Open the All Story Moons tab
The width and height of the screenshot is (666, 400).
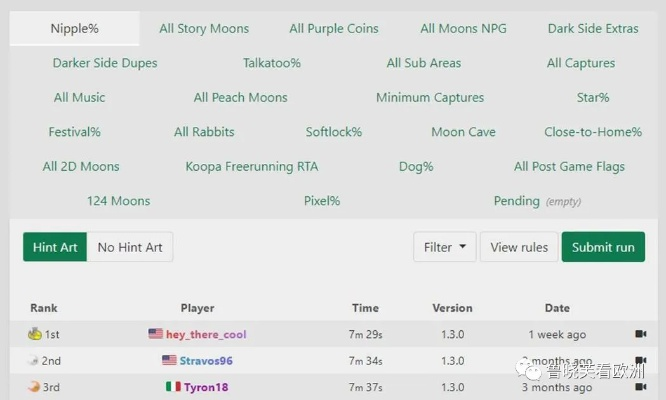[204, 28]
